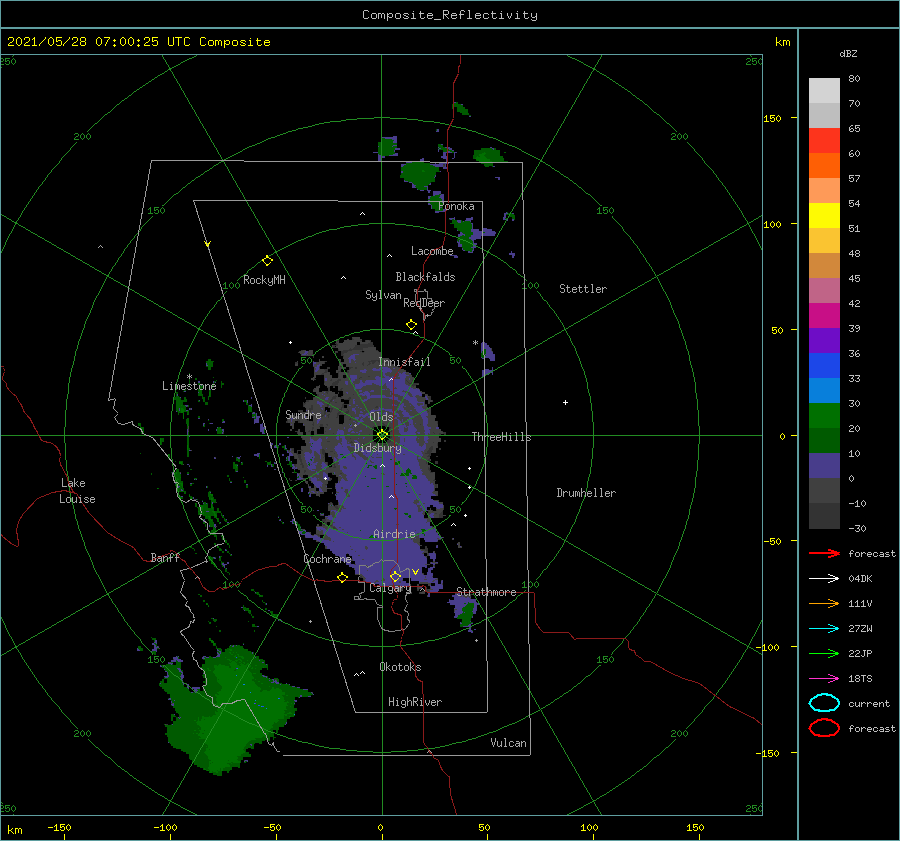900x841 pixels.
Task: Click the white 04DK arrow icon
Action: (x=824, y=578)
